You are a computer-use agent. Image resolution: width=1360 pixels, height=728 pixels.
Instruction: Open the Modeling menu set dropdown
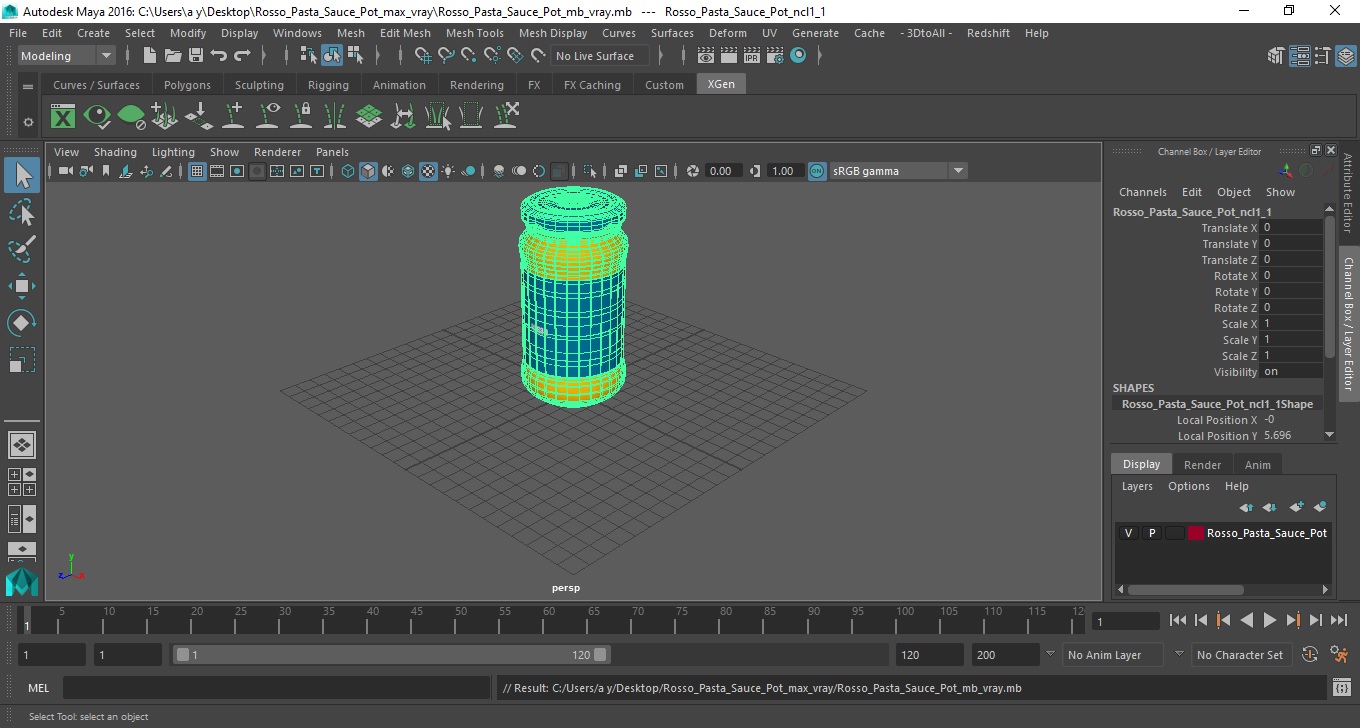point(66,56)
